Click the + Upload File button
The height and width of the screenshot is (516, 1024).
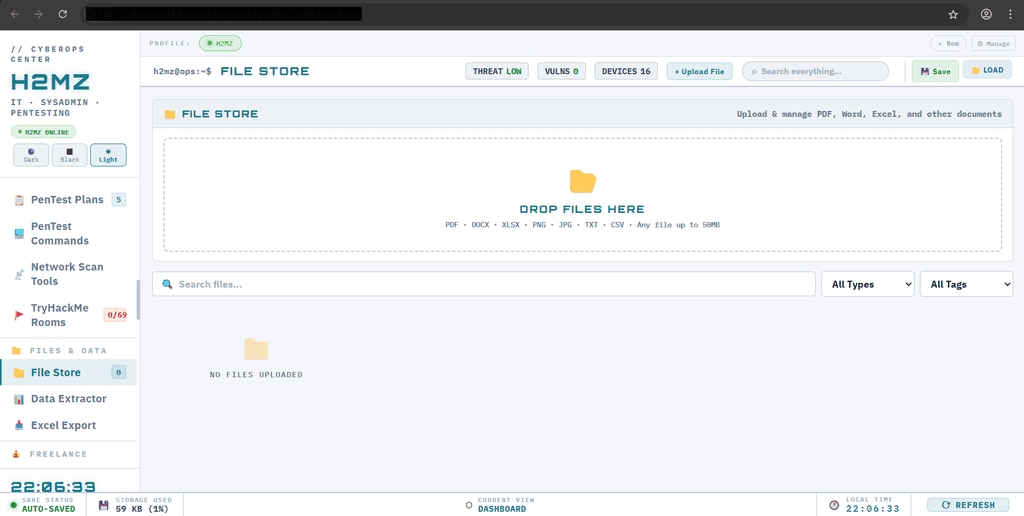[x=699, y=71]
